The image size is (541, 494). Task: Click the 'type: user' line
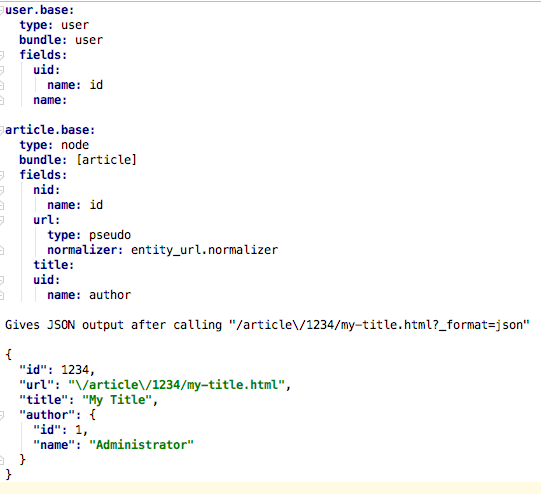(54, 25)
